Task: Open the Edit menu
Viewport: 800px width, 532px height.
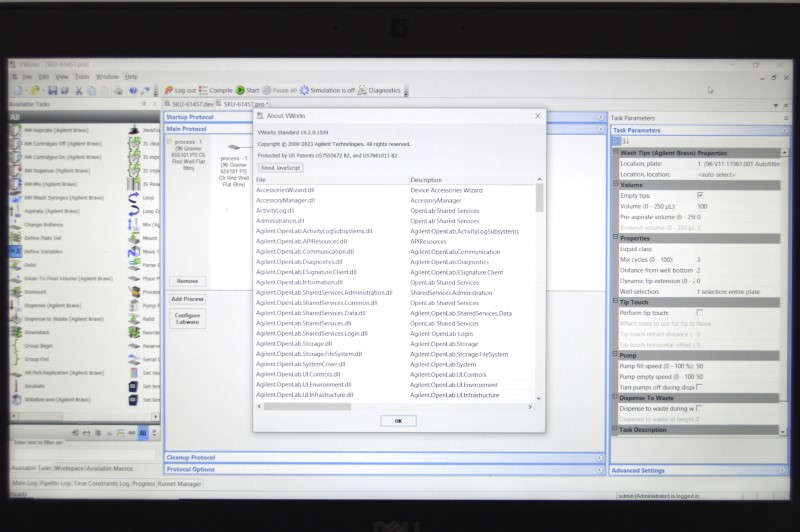Action: pos(44,77)
